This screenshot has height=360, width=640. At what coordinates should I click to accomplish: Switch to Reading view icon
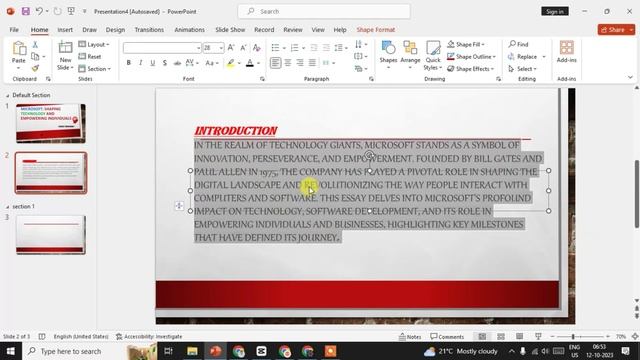tap(519, 336)
